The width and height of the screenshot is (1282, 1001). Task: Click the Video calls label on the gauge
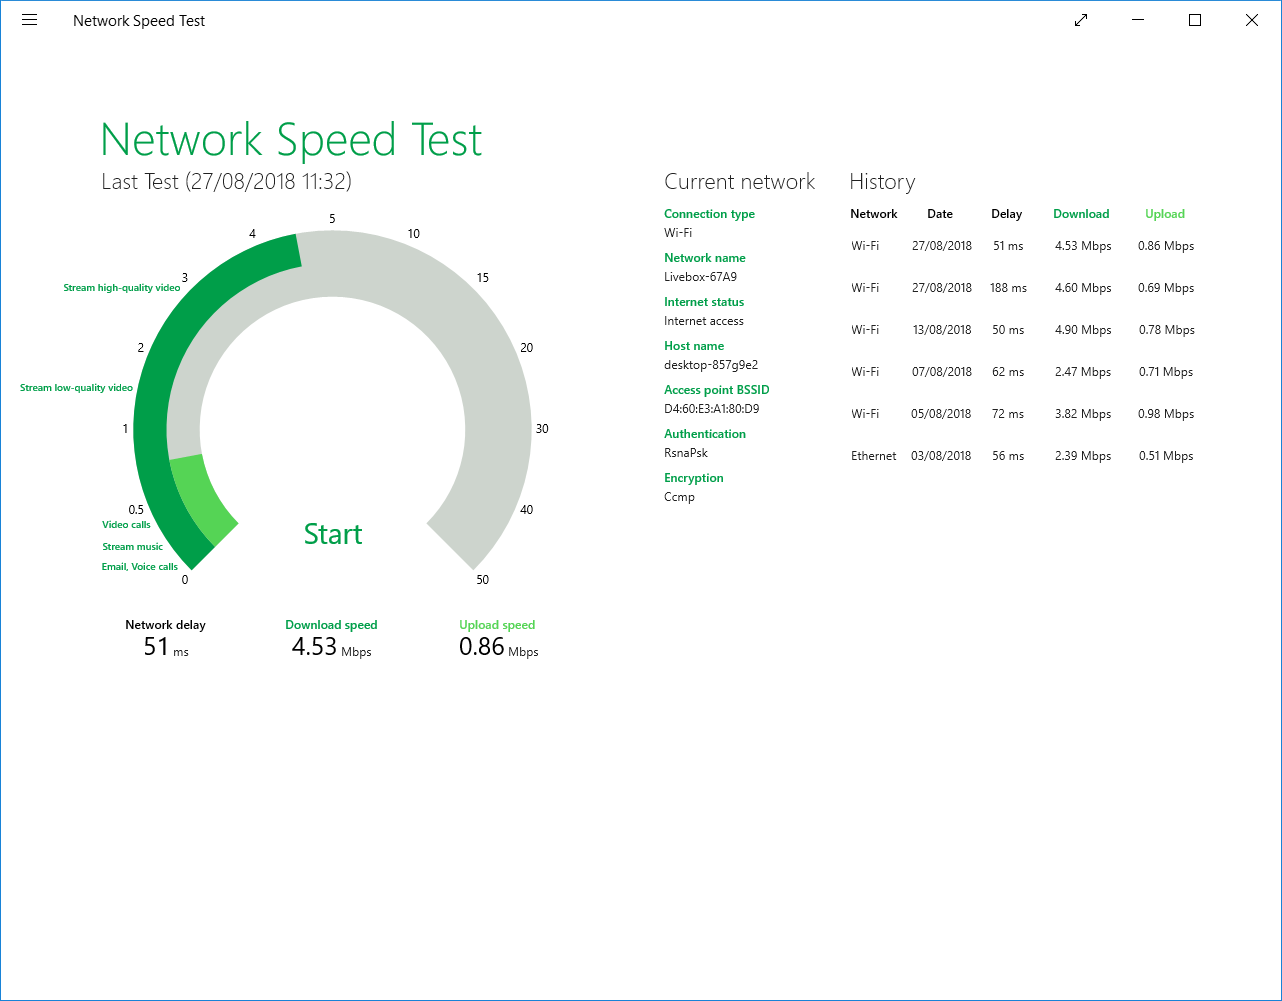(126, 524)
